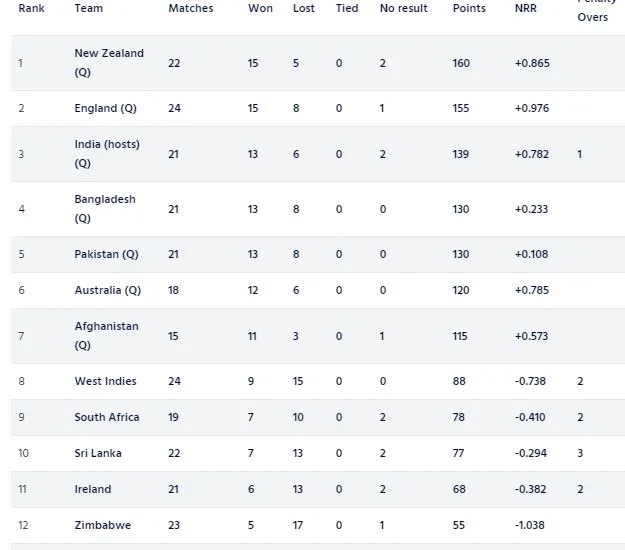This screenshot has width=625, height=550.
Task: Click the Pakistan (Q) team name
Action: (x=106, y=254)
